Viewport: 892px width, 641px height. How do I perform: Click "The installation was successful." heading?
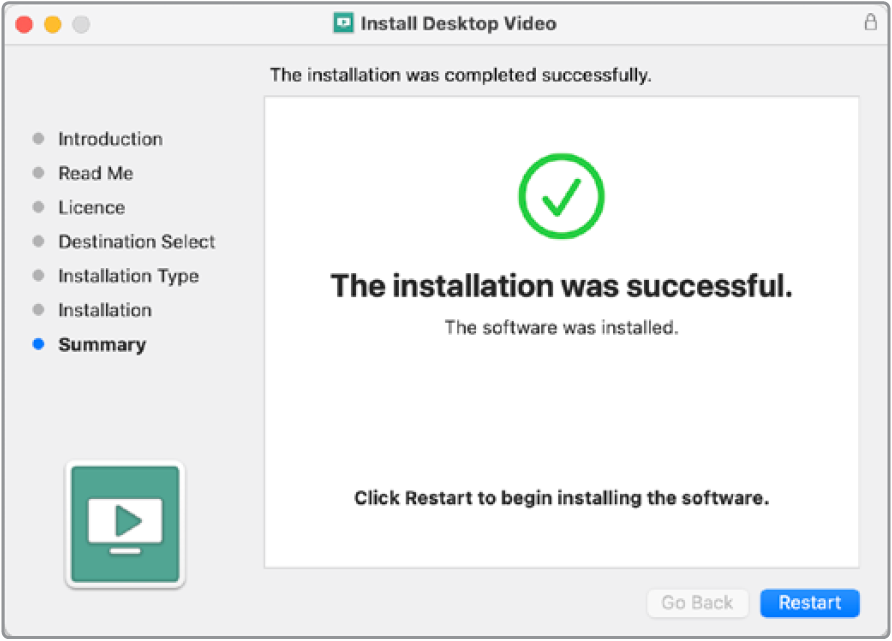click(x=561, y=286)
